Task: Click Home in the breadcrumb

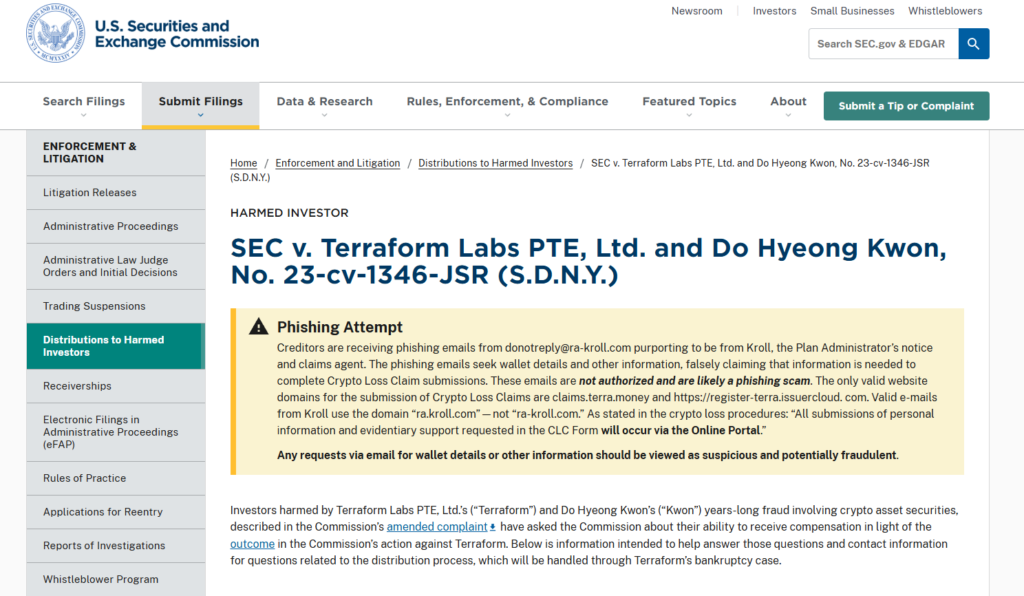Action: click(x=244, y=163)
